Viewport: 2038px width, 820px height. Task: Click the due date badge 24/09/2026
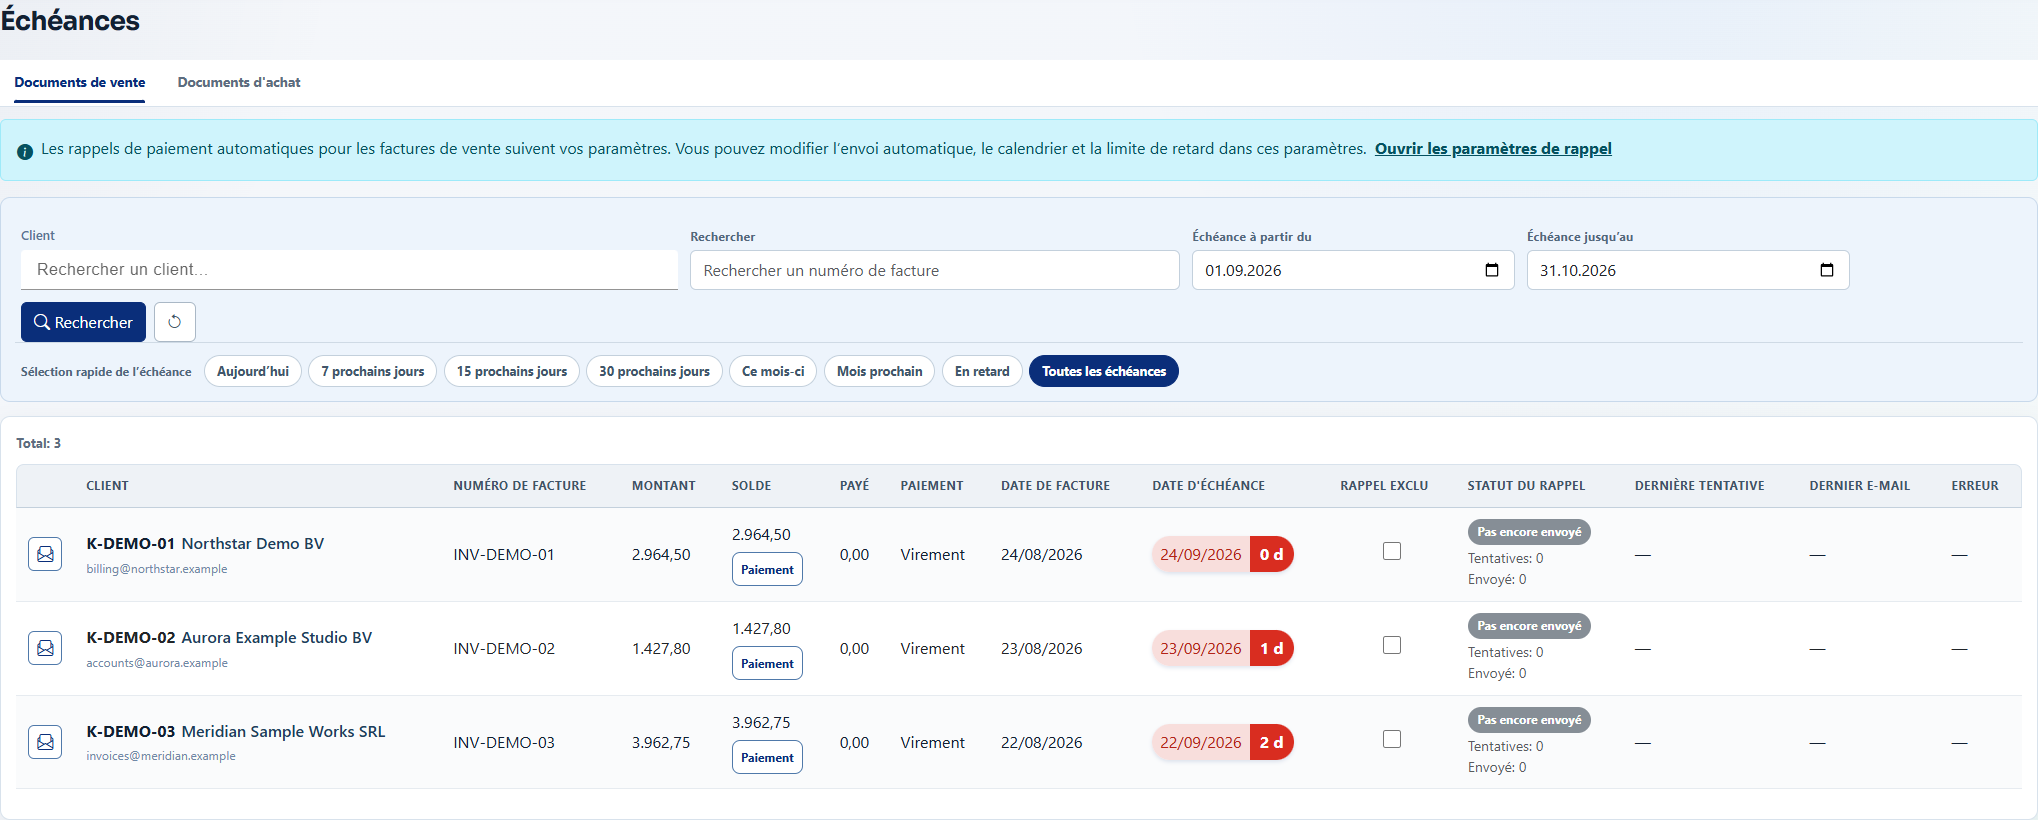point(1222,554)
